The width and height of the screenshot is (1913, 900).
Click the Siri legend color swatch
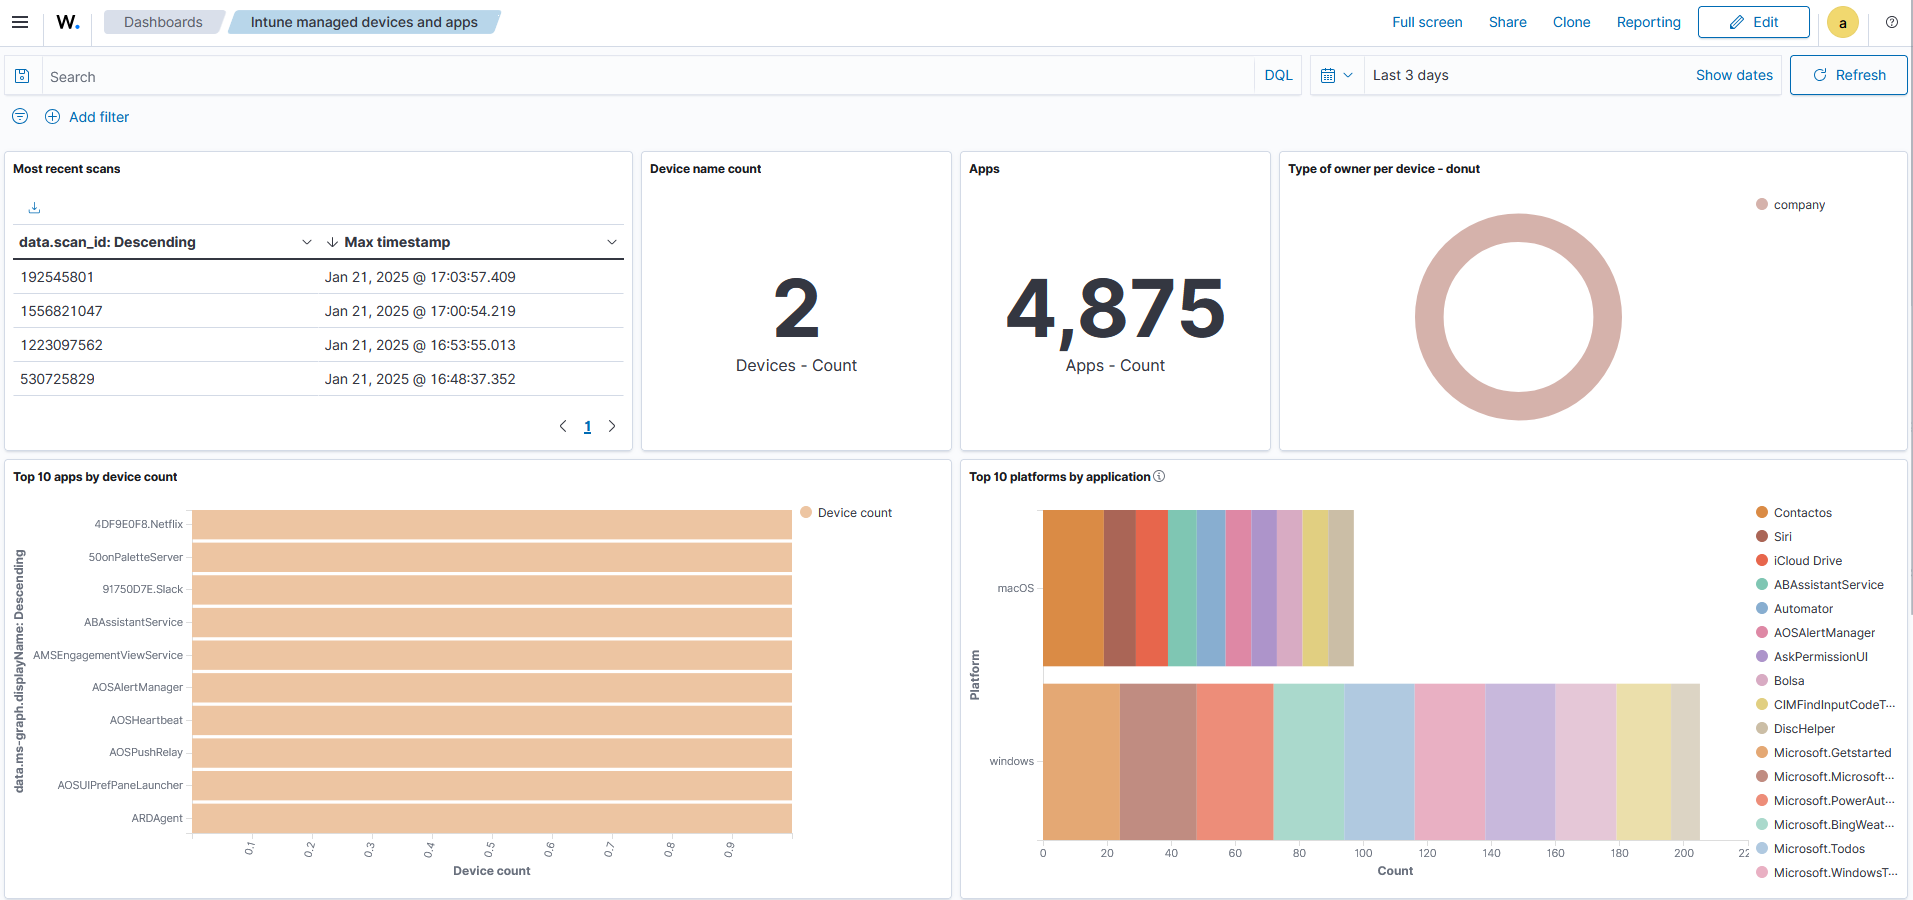(1762, 537)
